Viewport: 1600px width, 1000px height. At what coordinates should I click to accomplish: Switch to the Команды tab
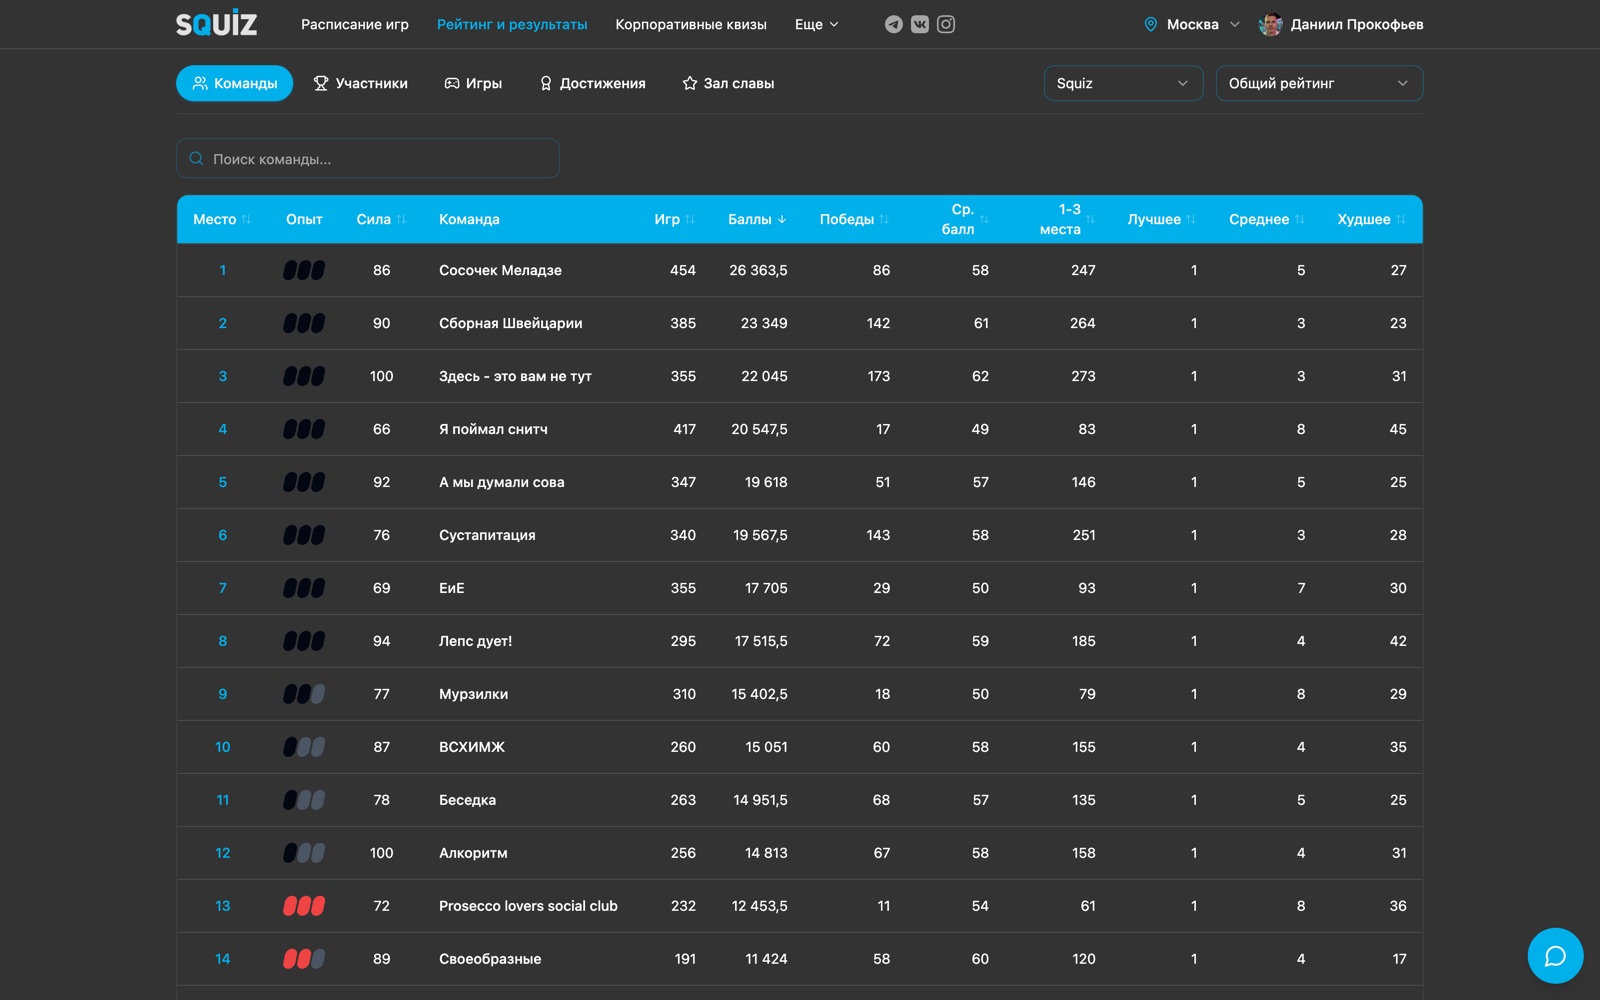(x=234, y=83)
